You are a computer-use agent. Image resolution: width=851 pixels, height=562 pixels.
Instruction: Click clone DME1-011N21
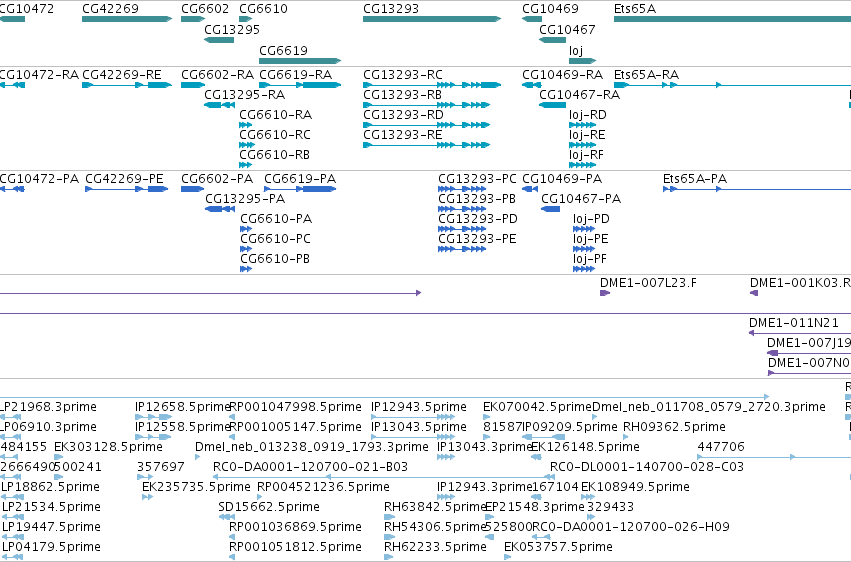click(793, 323)
